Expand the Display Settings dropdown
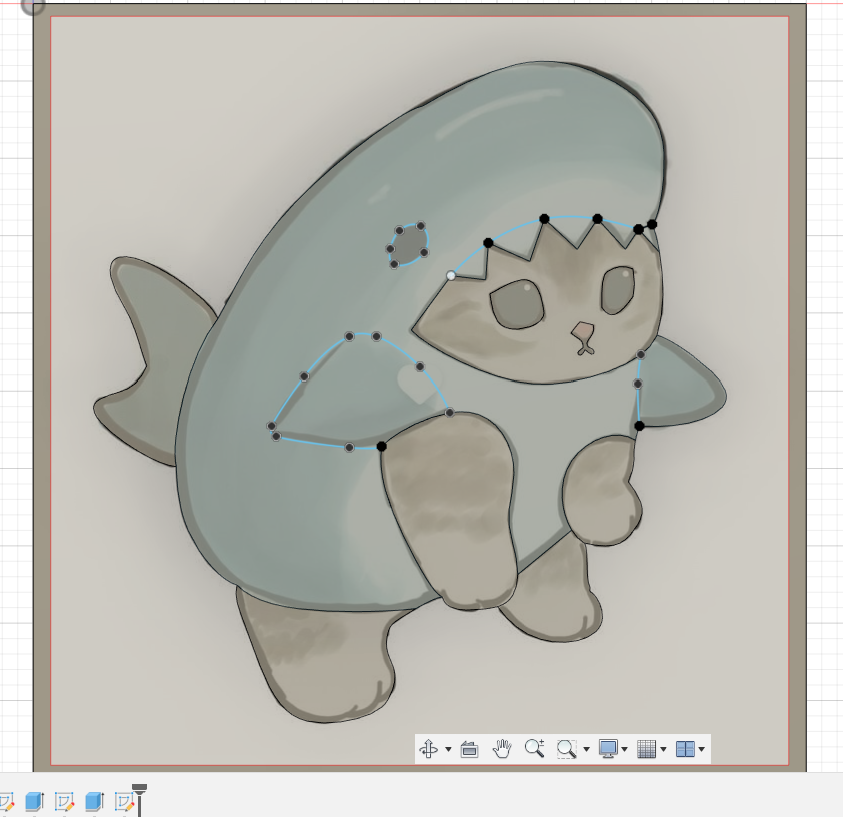Image resolution: width=843 pixels, height=817 pixels. coord(626,749)
